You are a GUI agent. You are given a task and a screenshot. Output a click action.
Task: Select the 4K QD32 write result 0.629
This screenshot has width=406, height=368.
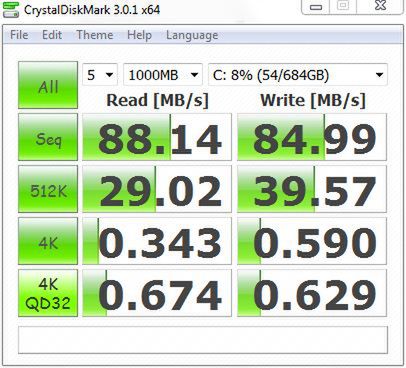point(312,293)
